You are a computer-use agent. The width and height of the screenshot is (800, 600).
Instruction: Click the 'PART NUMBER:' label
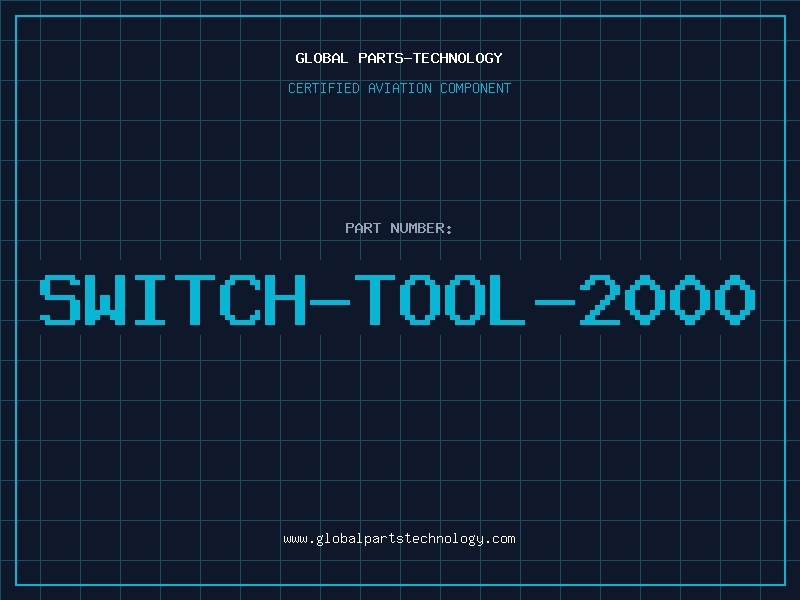pyautogui.click(x=399, y=228)
